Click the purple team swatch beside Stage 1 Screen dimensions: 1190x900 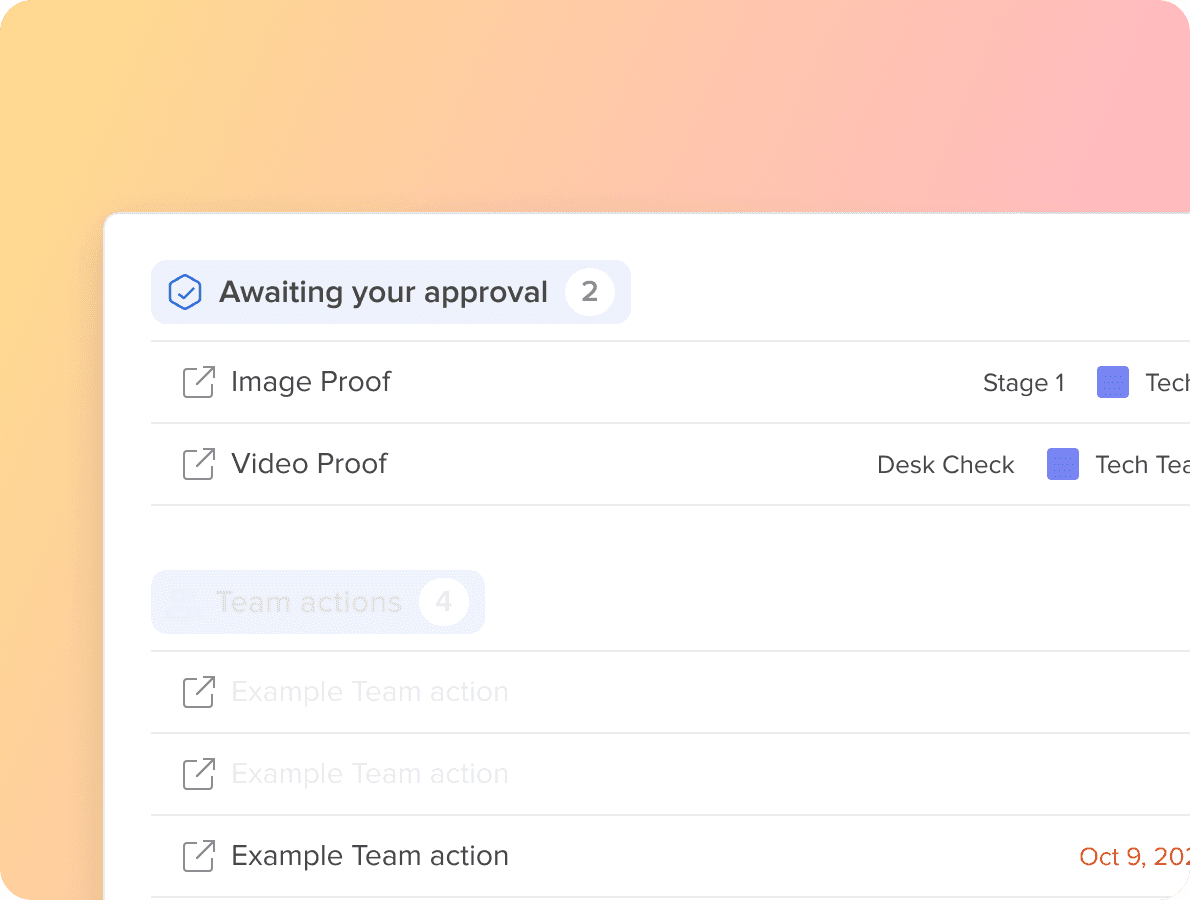1113,382
